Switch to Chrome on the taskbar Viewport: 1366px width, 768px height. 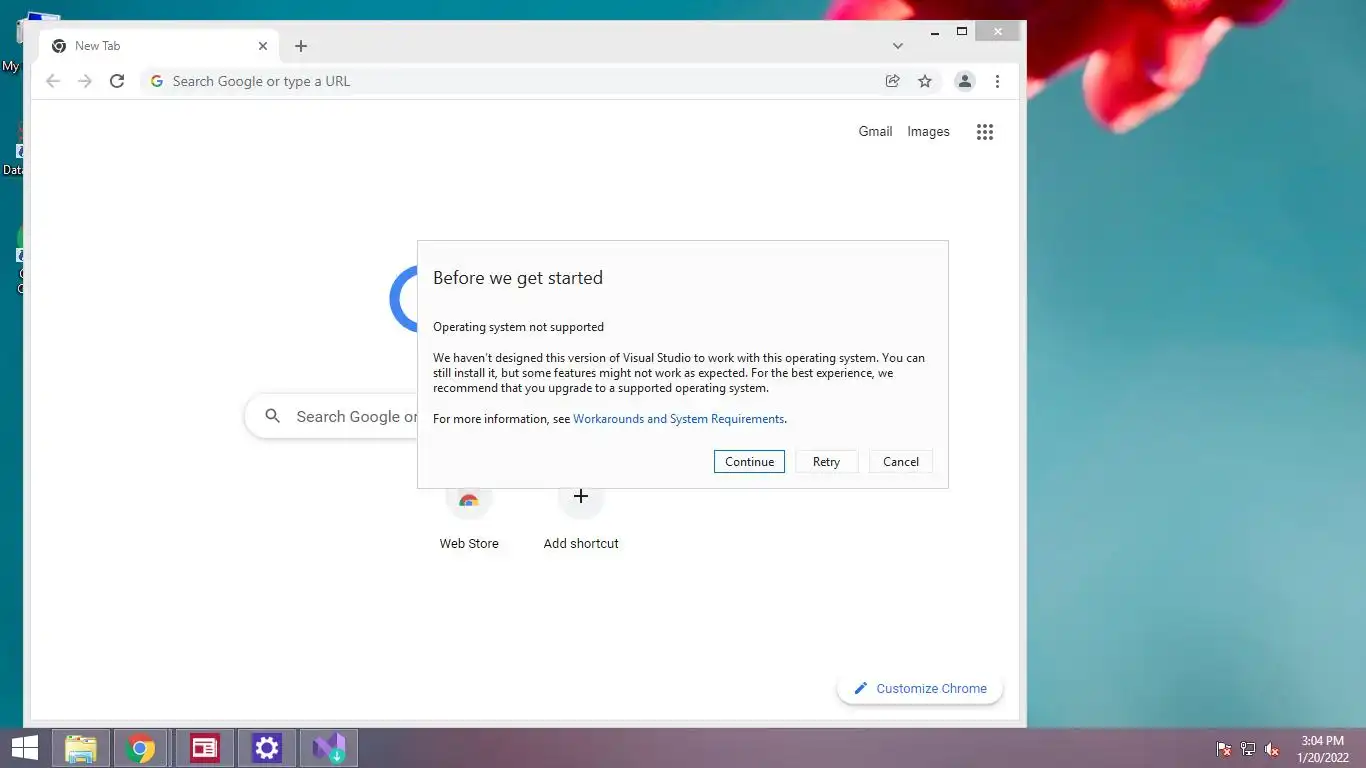pyautogui.click(x=141, y=748)
